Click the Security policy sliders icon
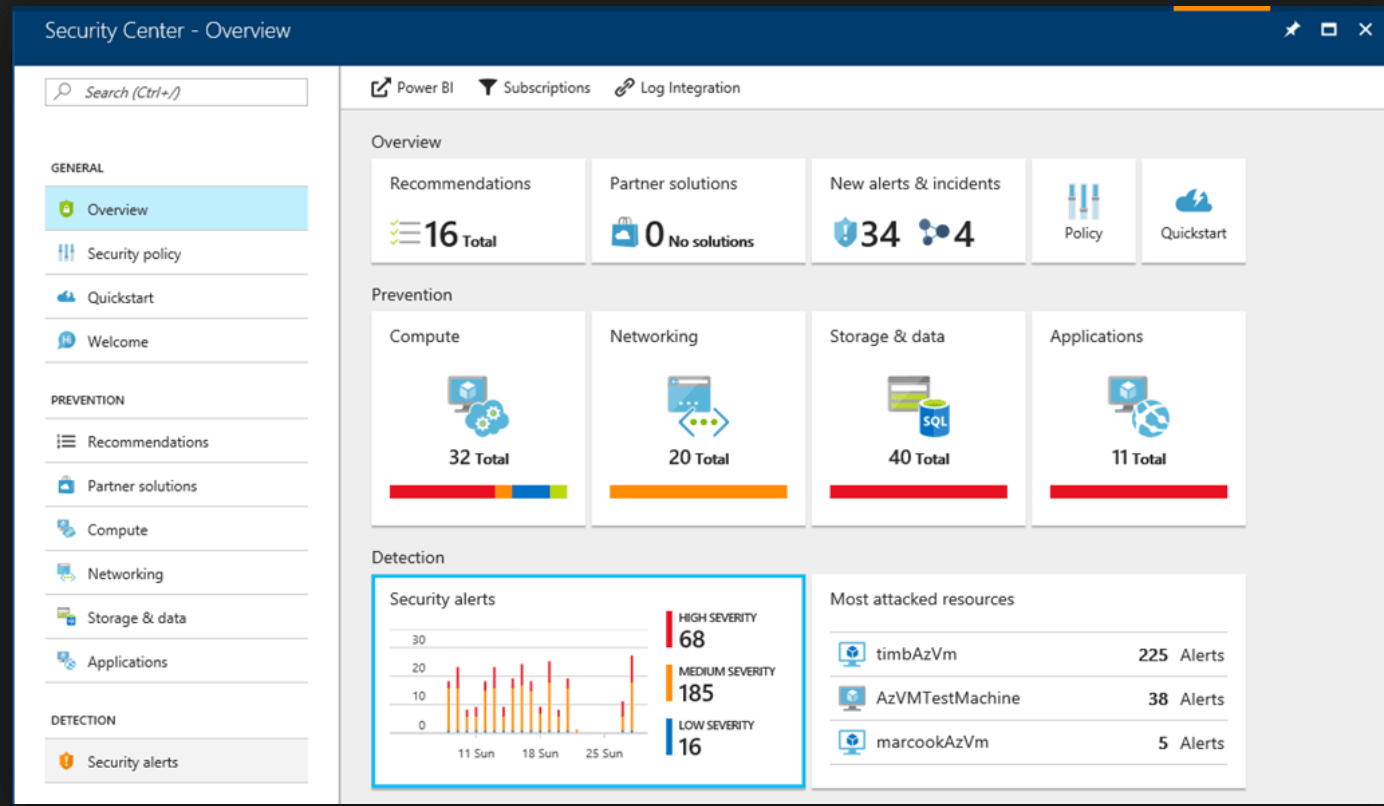1384x806 pixels. [67, 253]
